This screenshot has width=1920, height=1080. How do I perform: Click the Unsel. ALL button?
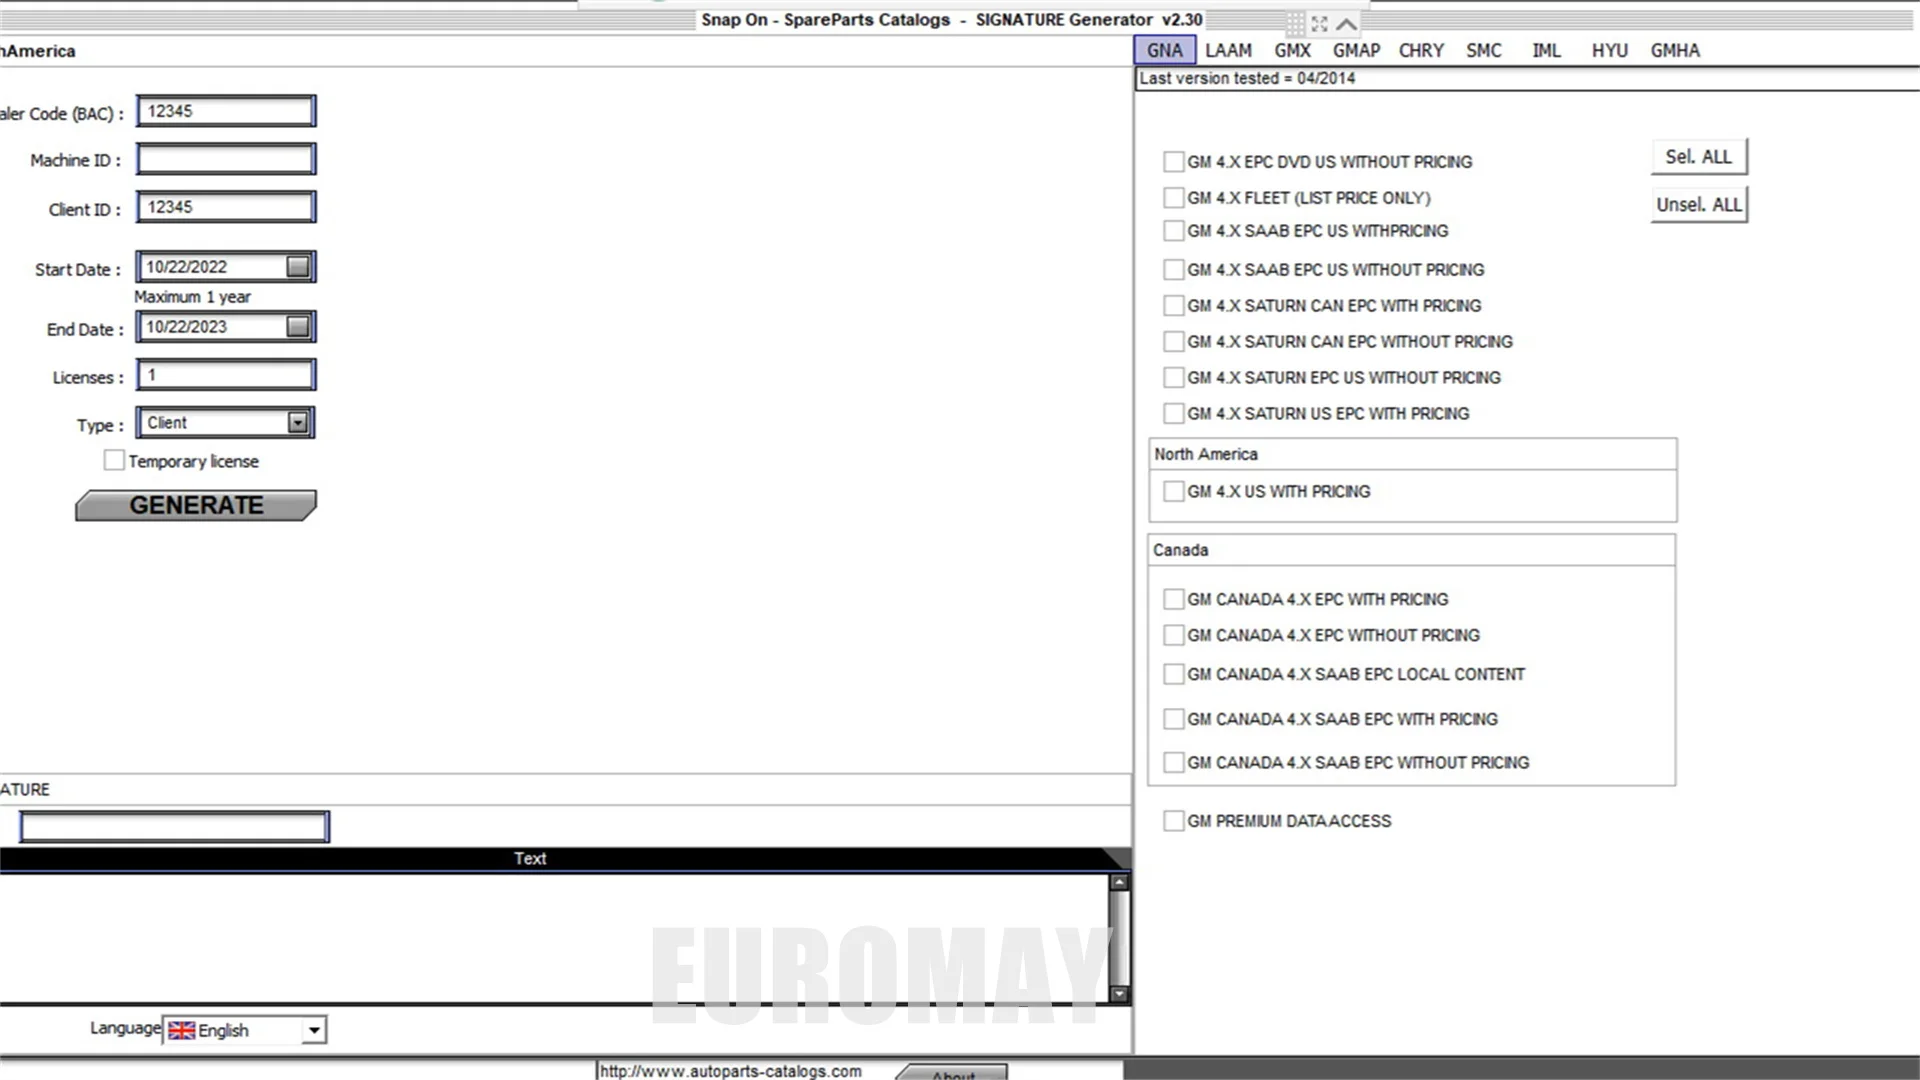coord(1699,205)
